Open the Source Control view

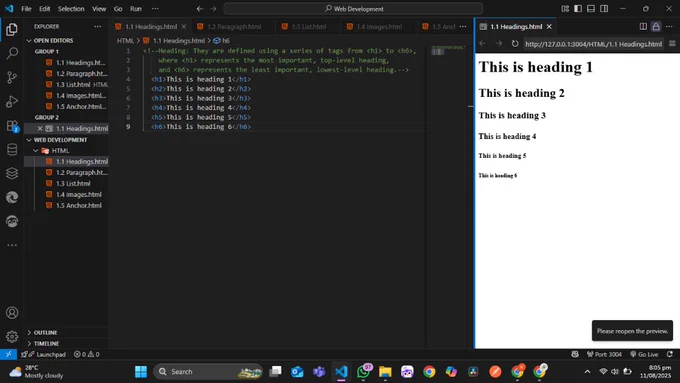click(x=12, y=78)
